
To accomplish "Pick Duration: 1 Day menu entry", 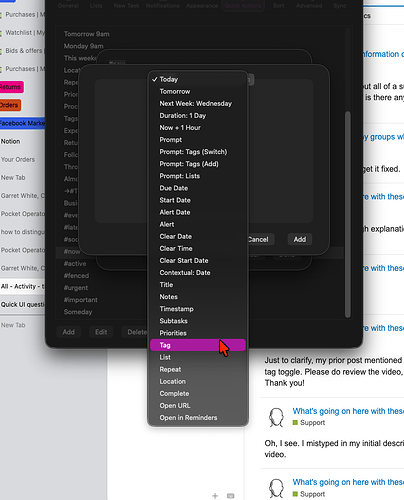I will 198,115.
